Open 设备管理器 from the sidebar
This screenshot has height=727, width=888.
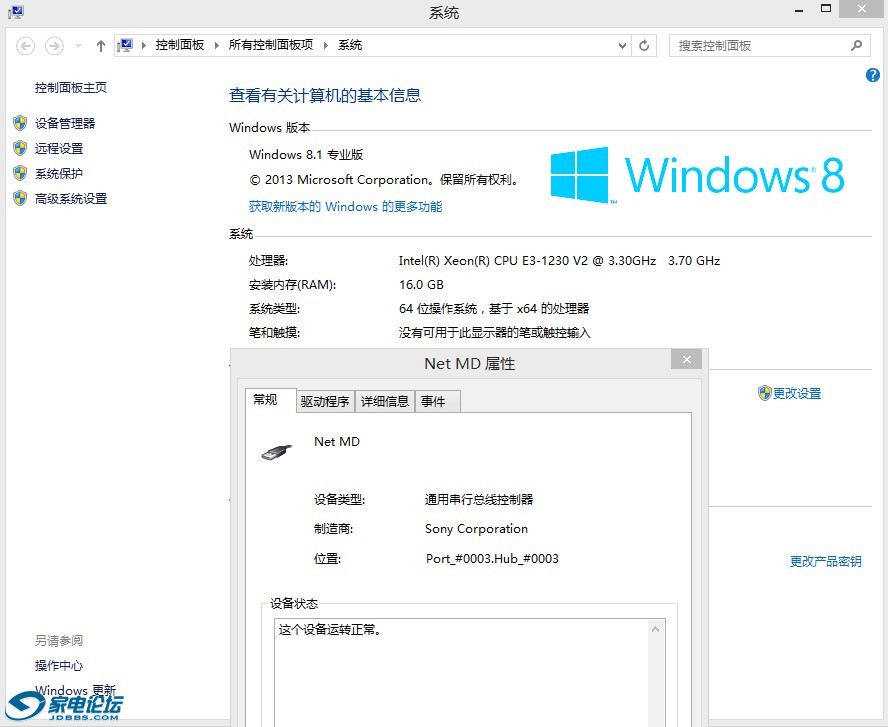tap(65, 123)
